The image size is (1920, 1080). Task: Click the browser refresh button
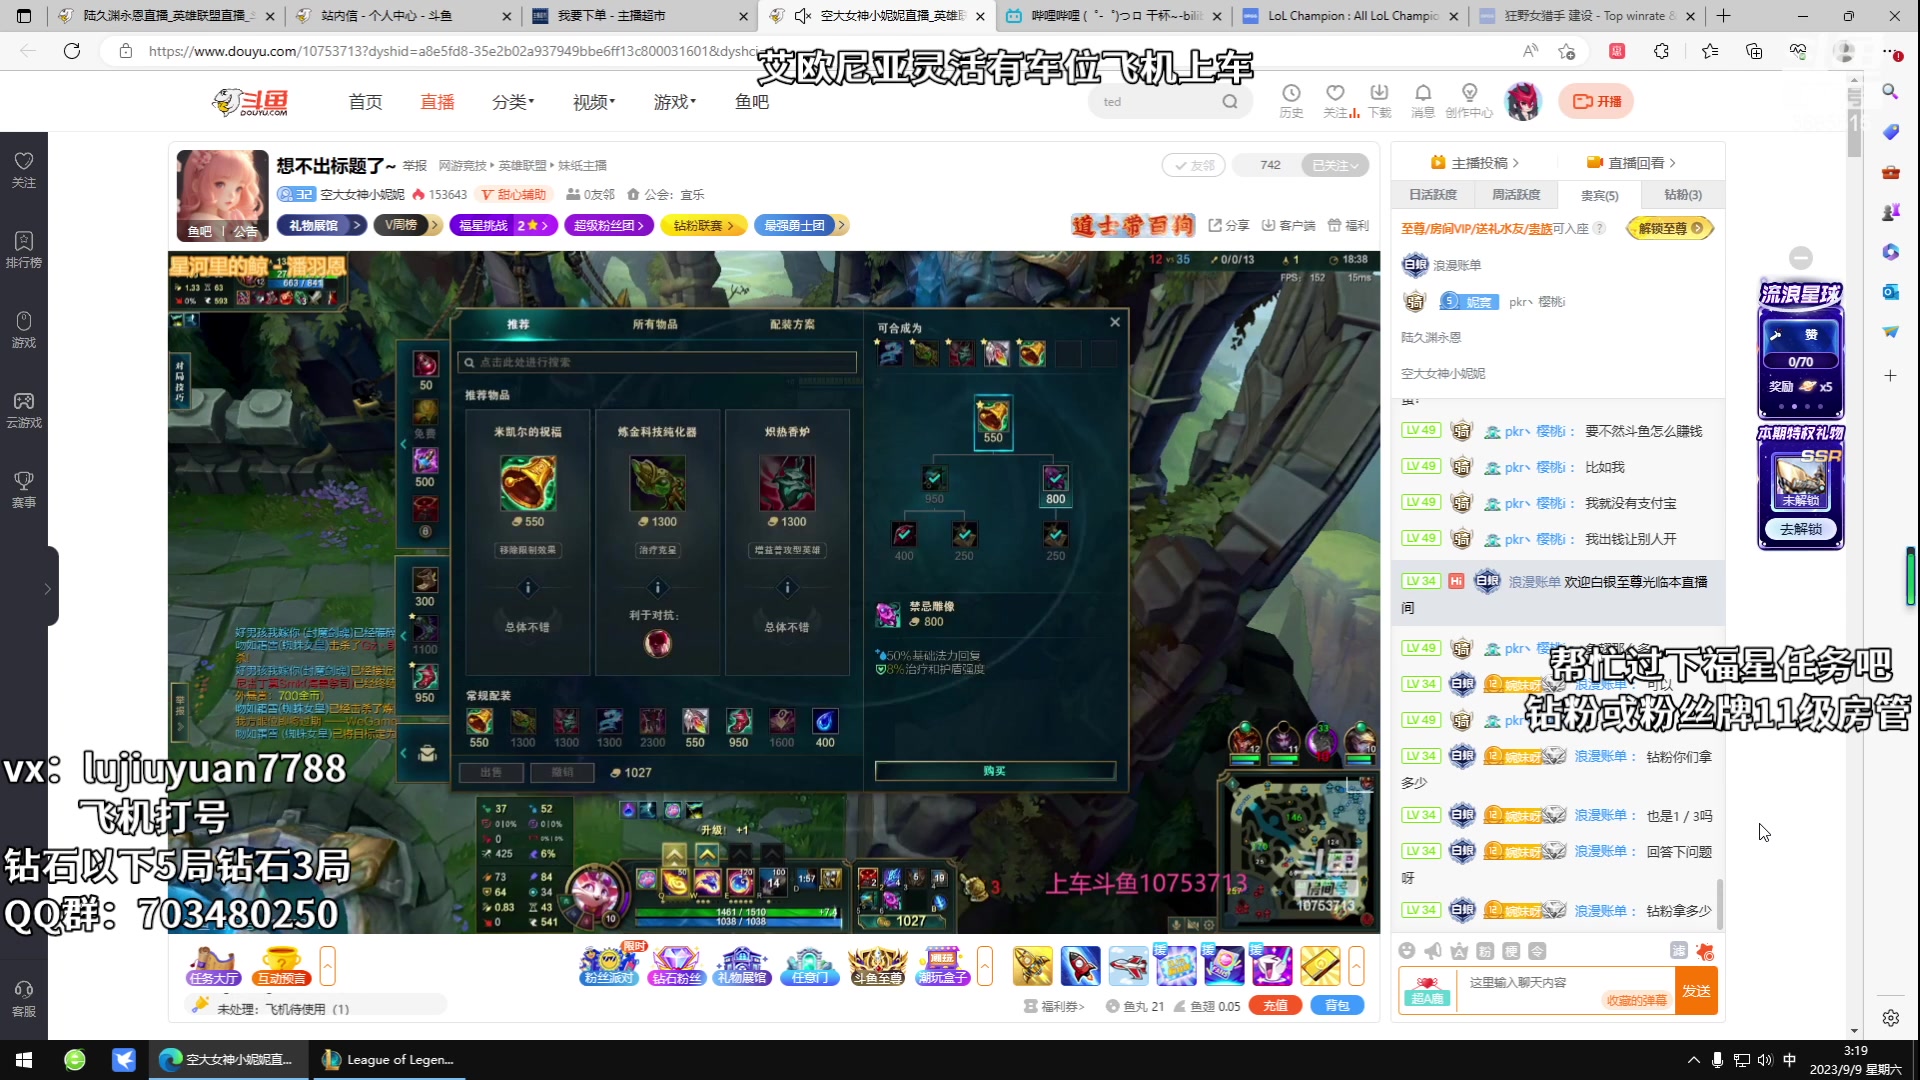72,51
